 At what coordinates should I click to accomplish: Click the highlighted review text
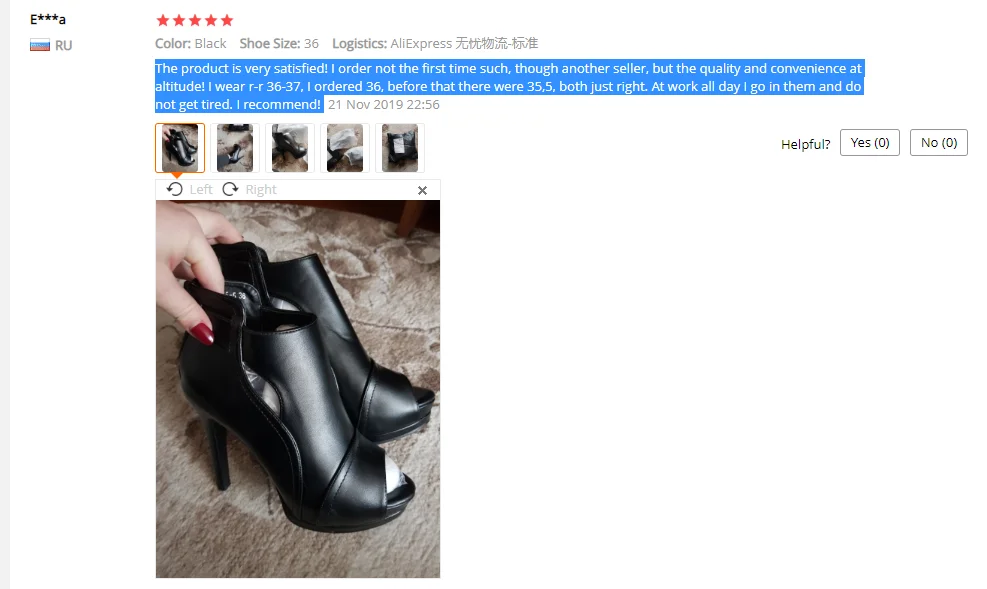(509, 86)
